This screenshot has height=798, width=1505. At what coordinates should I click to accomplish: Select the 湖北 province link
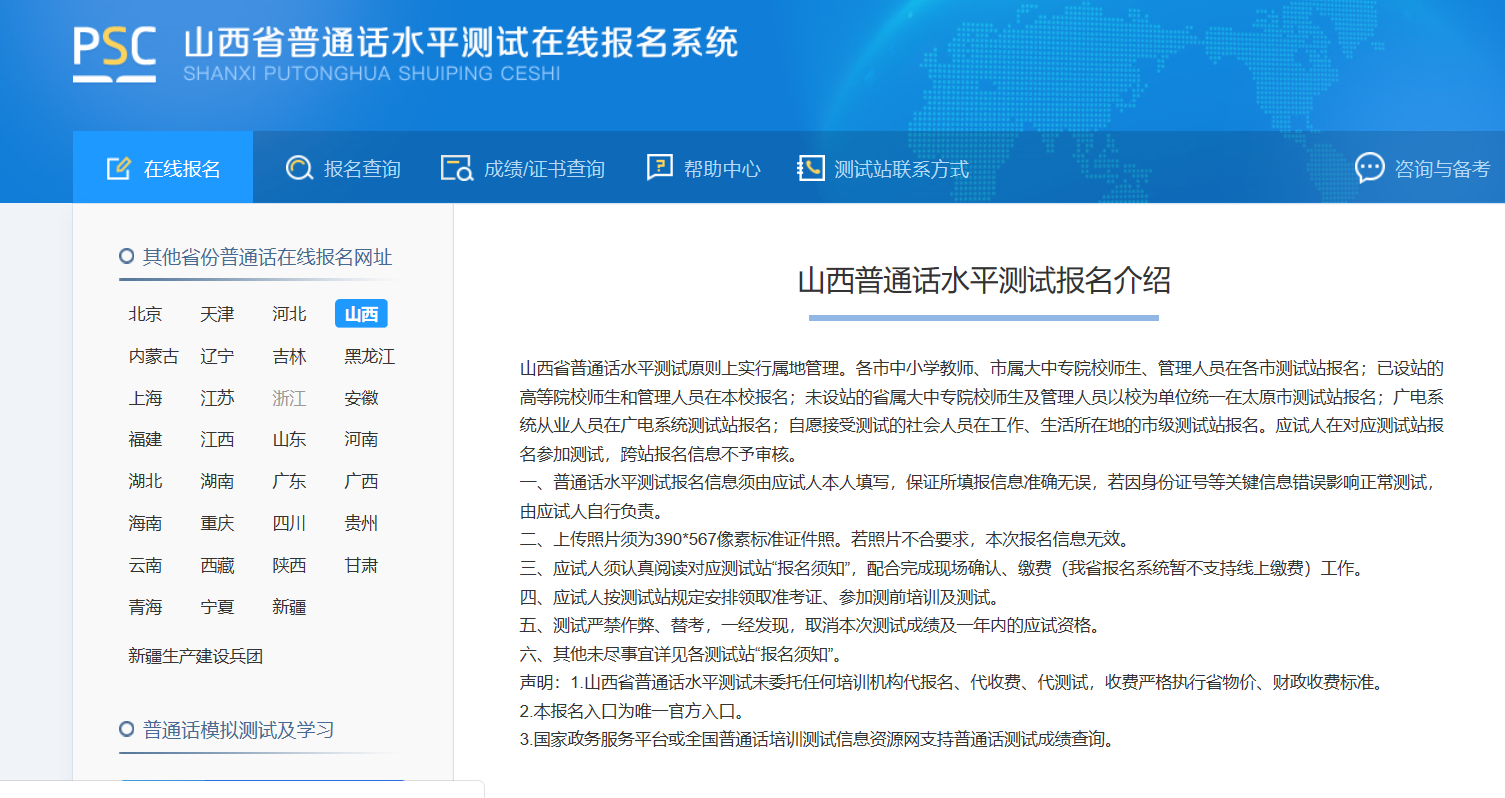145,481
